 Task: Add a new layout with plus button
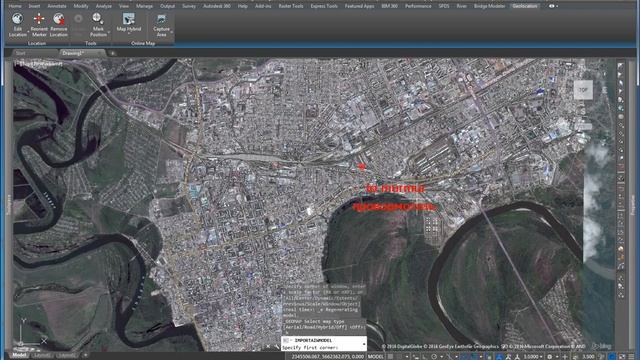pyautogui.click(x=85, y=356)
